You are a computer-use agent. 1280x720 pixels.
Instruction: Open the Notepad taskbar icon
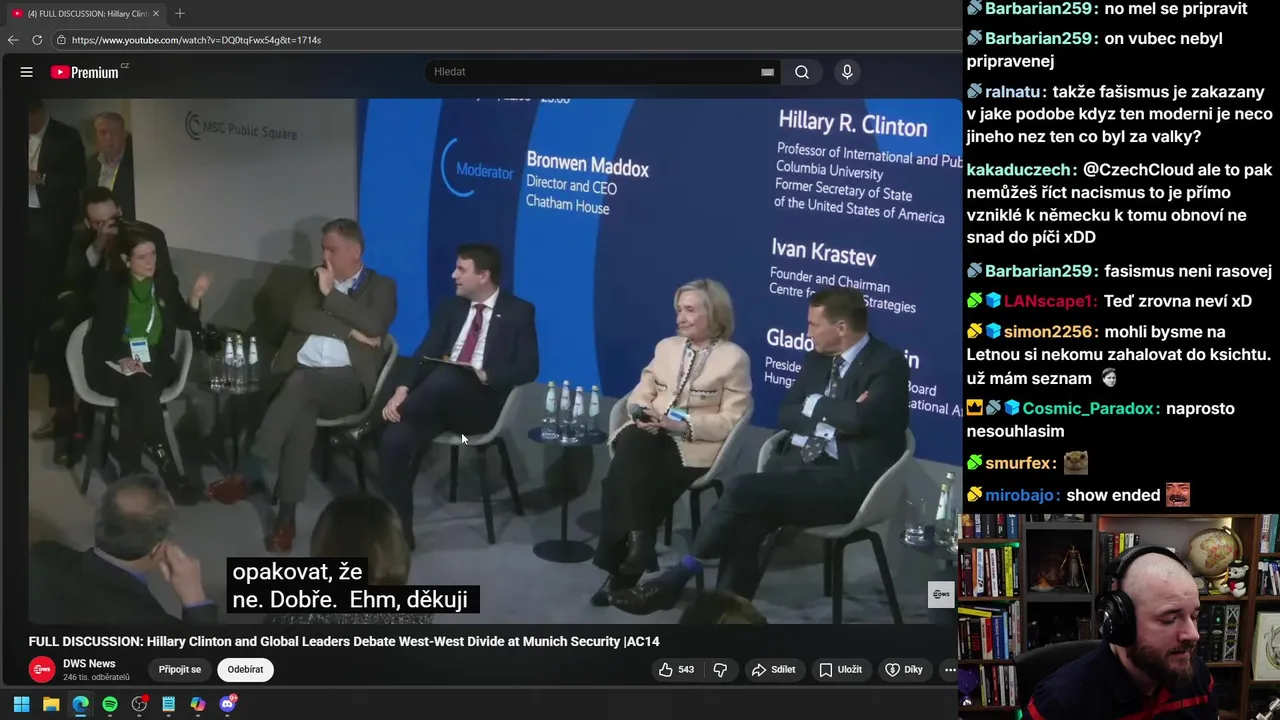point(169,704)
